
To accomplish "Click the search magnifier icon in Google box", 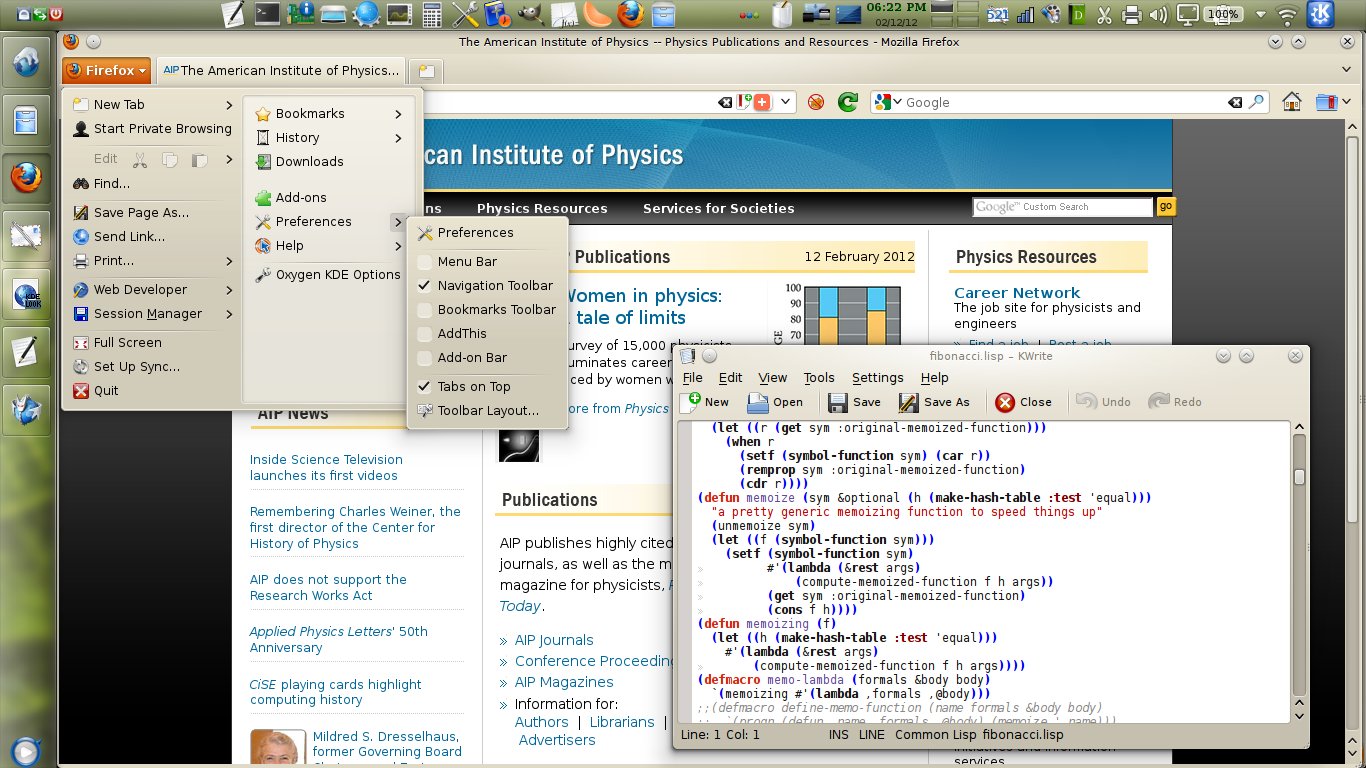I will [1256, 102].
